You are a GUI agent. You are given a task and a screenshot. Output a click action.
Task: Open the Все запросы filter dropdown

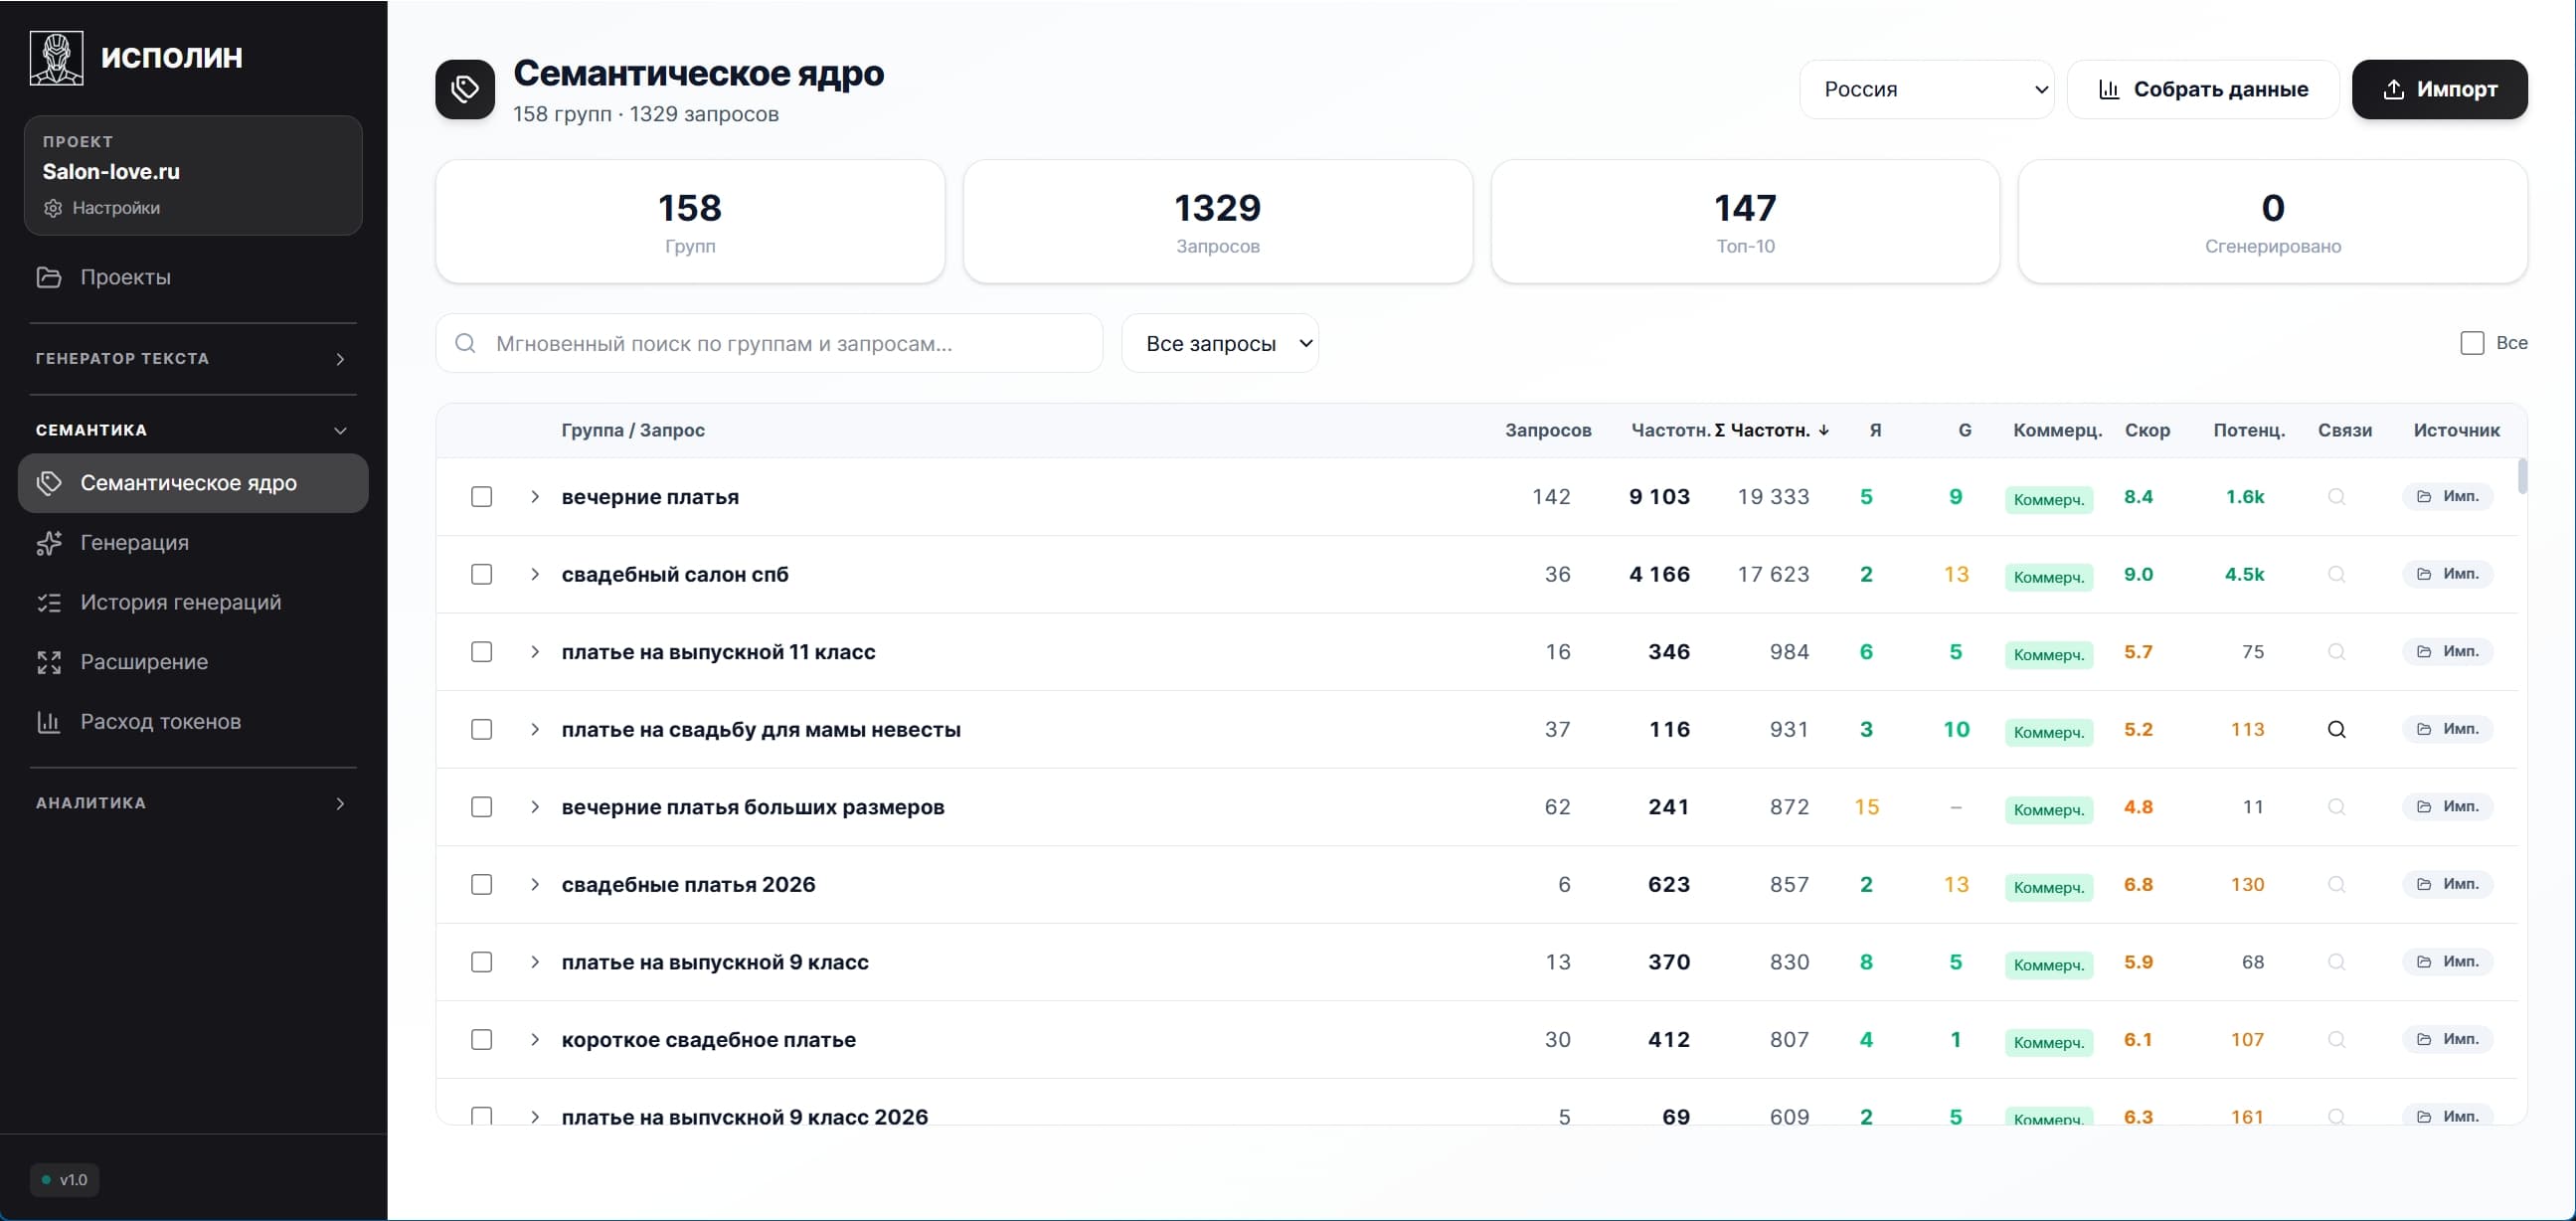pyautogui.click(x=1220, y=343)
